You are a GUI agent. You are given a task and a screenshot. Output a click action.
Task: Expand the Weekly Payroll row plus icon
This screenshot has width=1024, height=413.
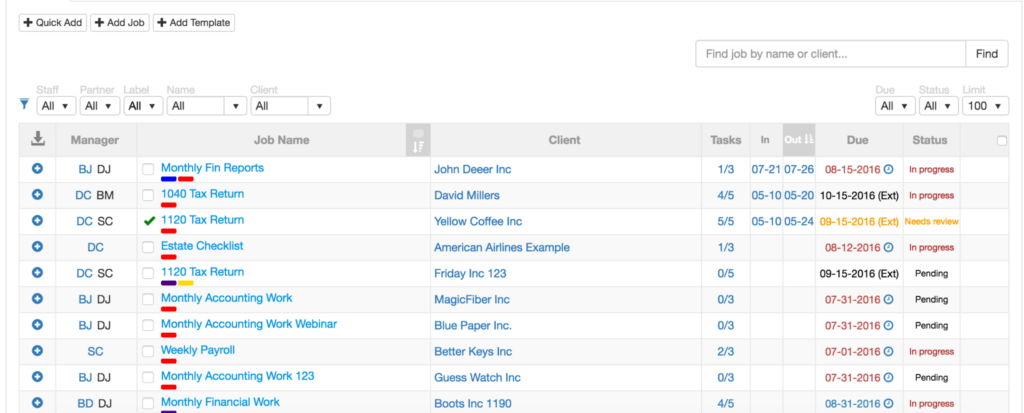point(37,351)
